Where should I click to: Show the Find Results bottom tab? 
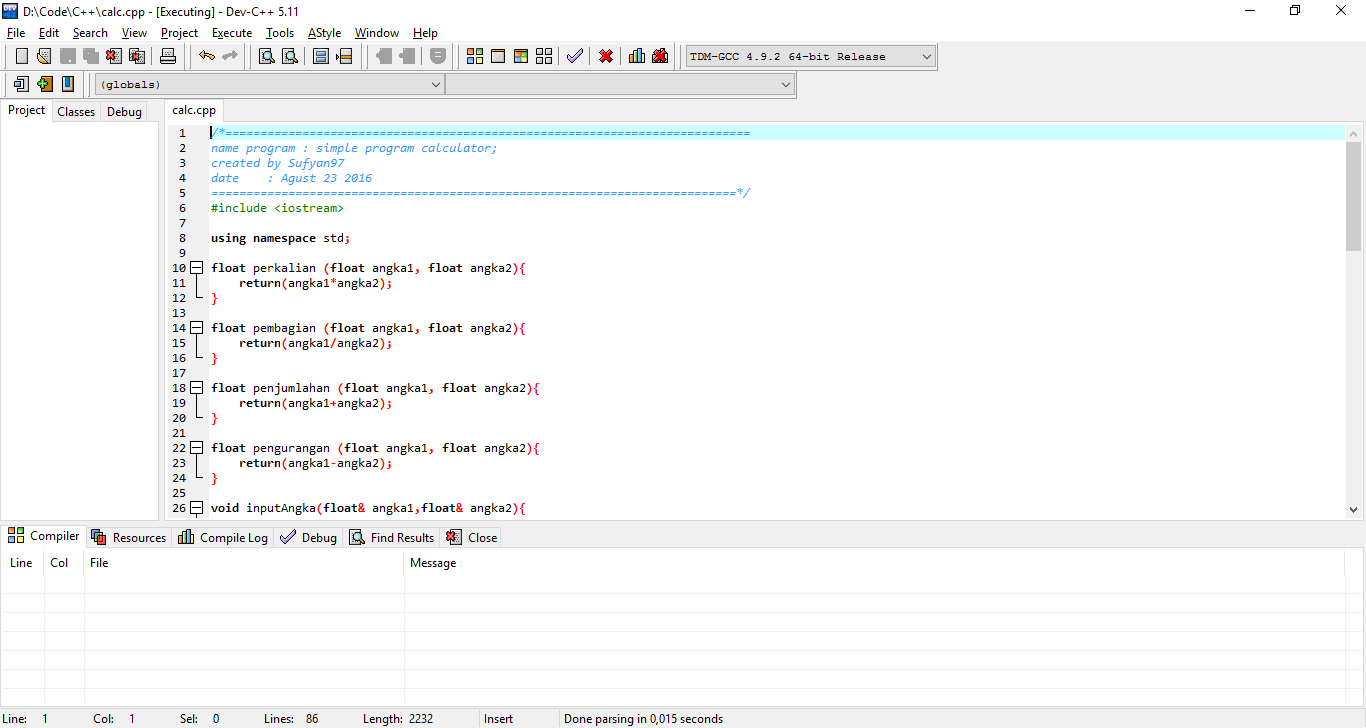pos(392,537)
